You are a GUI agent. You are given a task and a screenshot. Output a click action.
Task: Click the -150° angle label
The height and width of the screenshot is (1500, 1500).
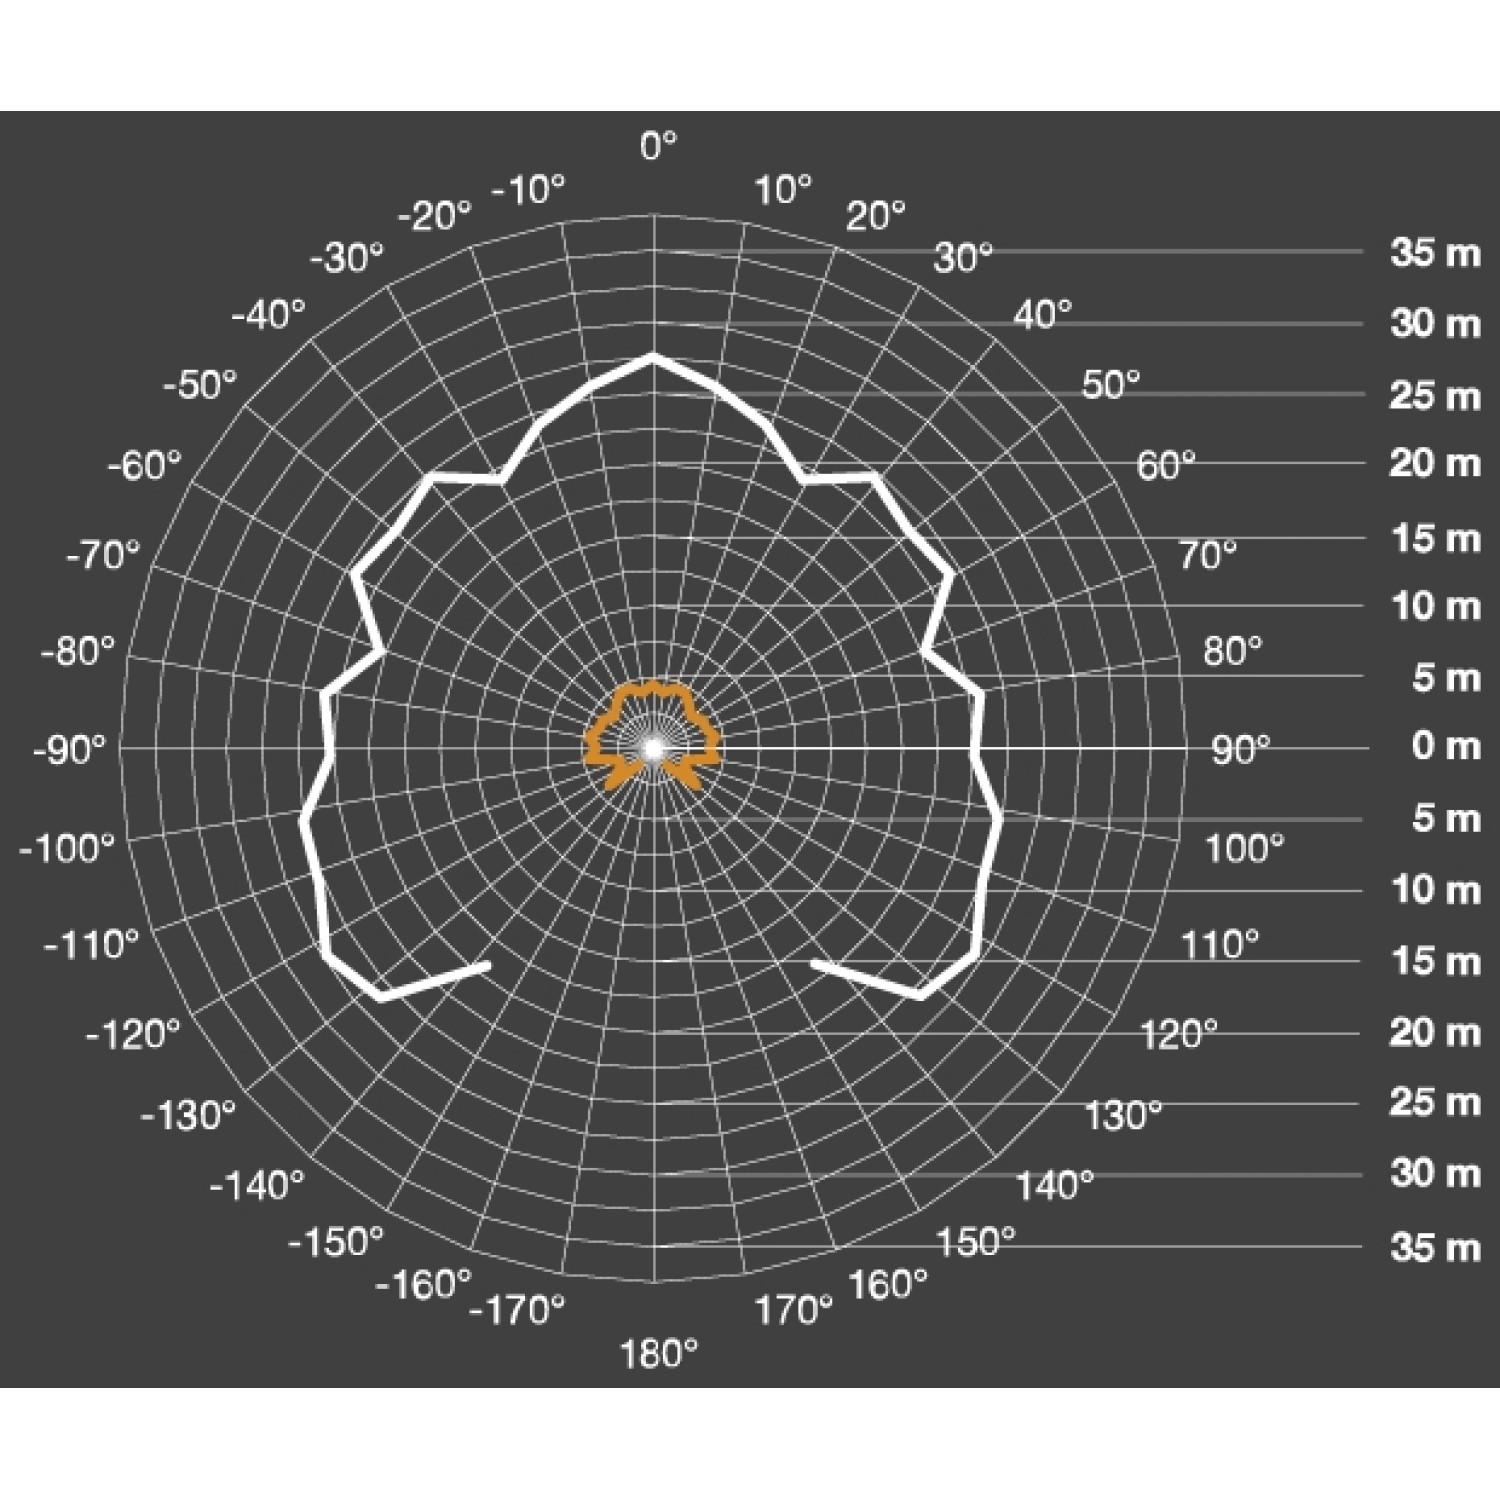336,1242
